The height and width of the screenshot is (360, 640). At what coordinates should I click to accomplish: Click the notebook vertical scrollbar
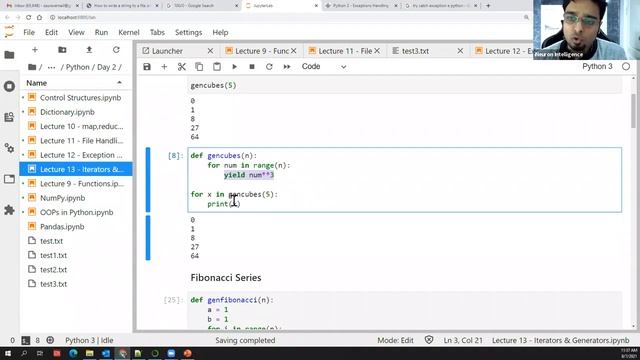pyautogui.click(x=633, y=110)
